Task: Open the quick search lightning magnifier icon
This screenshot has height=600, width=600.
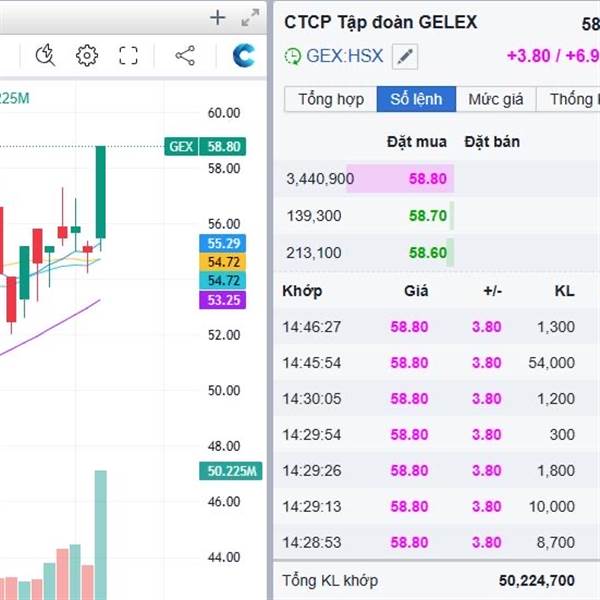Action: pos(45,56)
